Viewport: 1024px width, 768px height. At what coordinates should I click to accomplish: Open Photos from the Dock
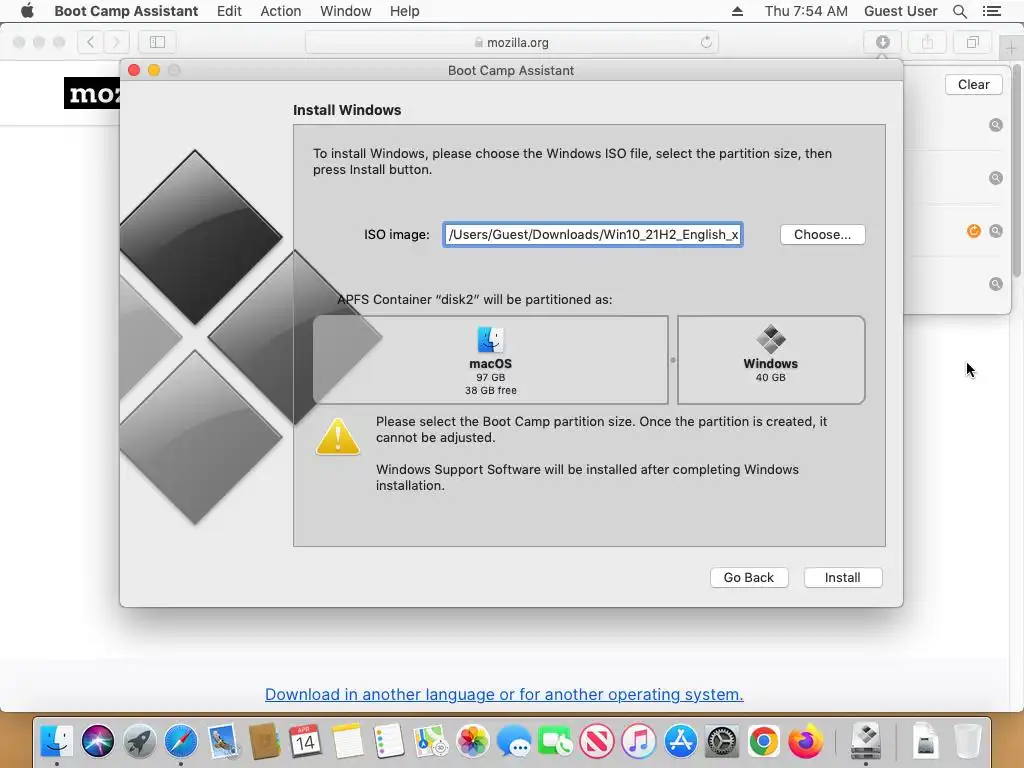(x=472, y=741)
